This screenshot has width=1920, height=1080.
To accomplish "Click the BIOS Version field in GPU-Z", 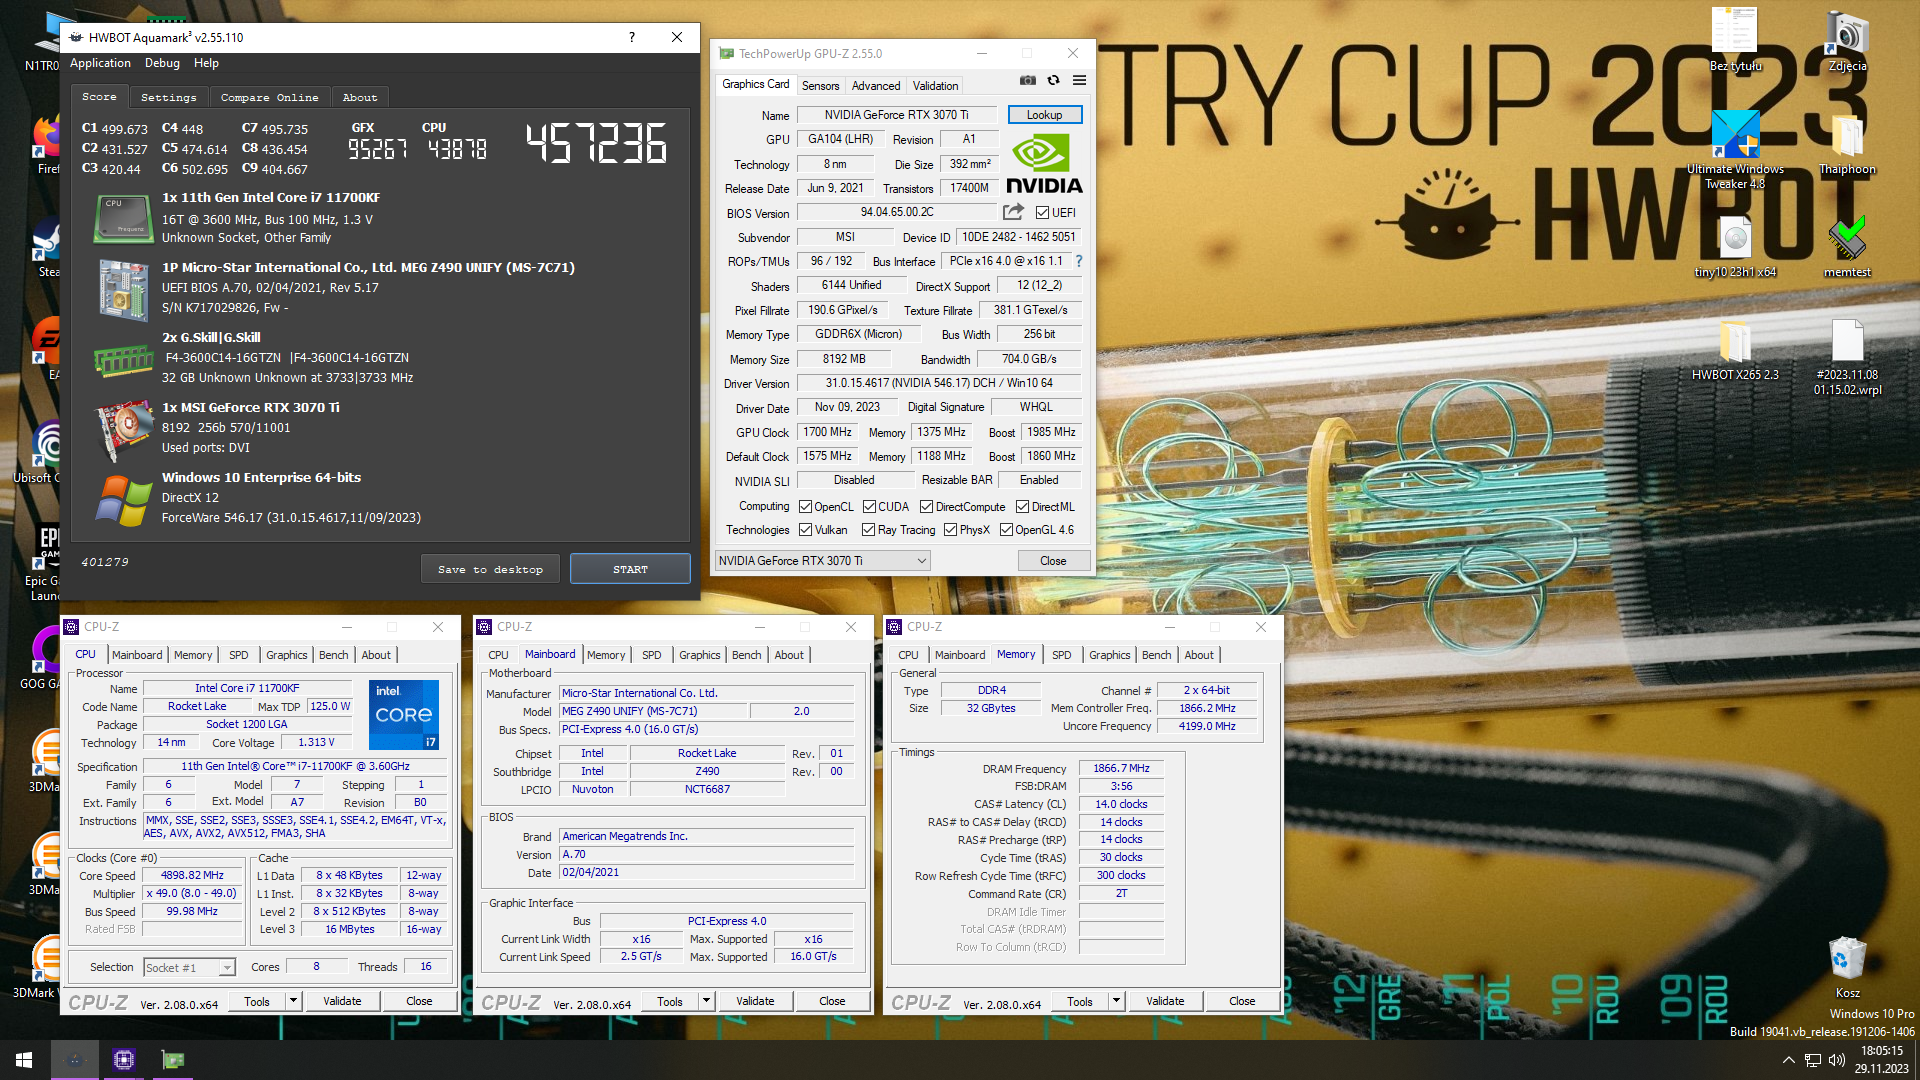I will (897, 213).
